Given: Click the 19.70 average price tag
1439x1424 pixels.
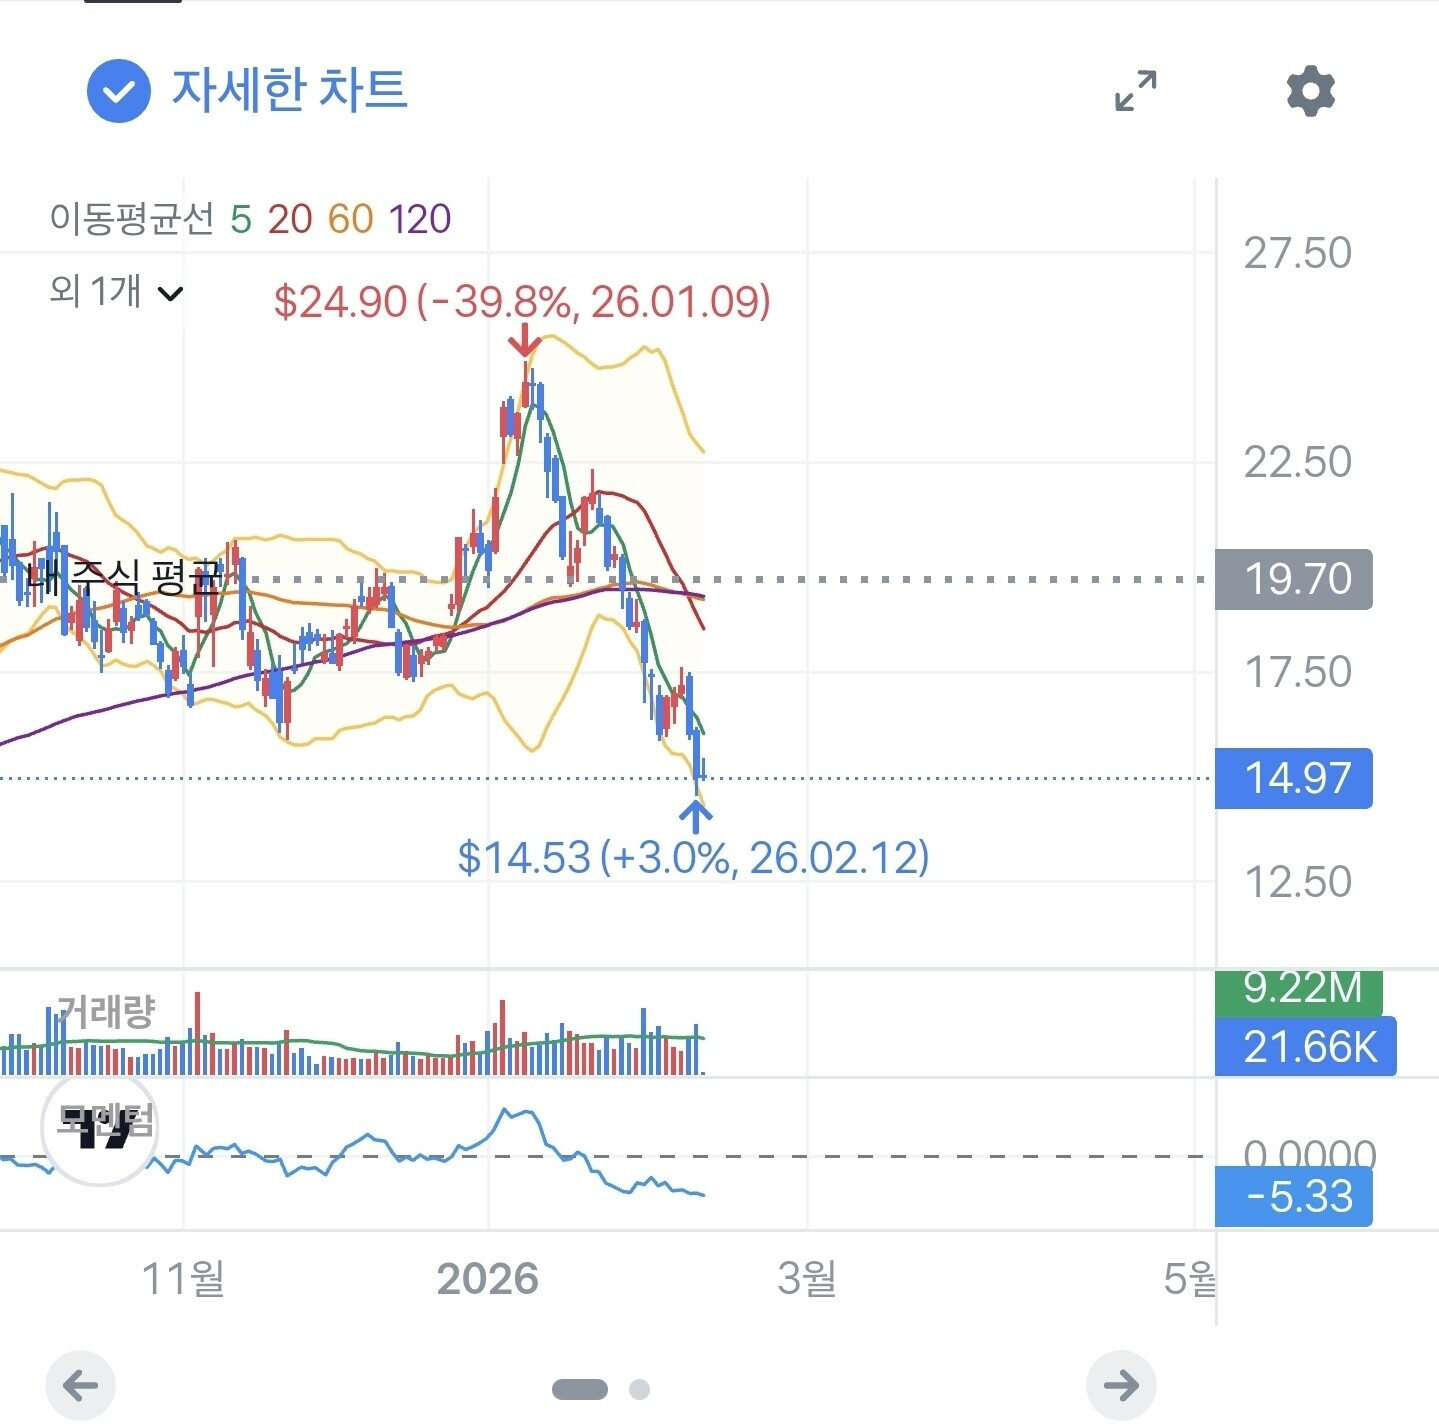Looking at the screenshot, I should point(1294,579).
